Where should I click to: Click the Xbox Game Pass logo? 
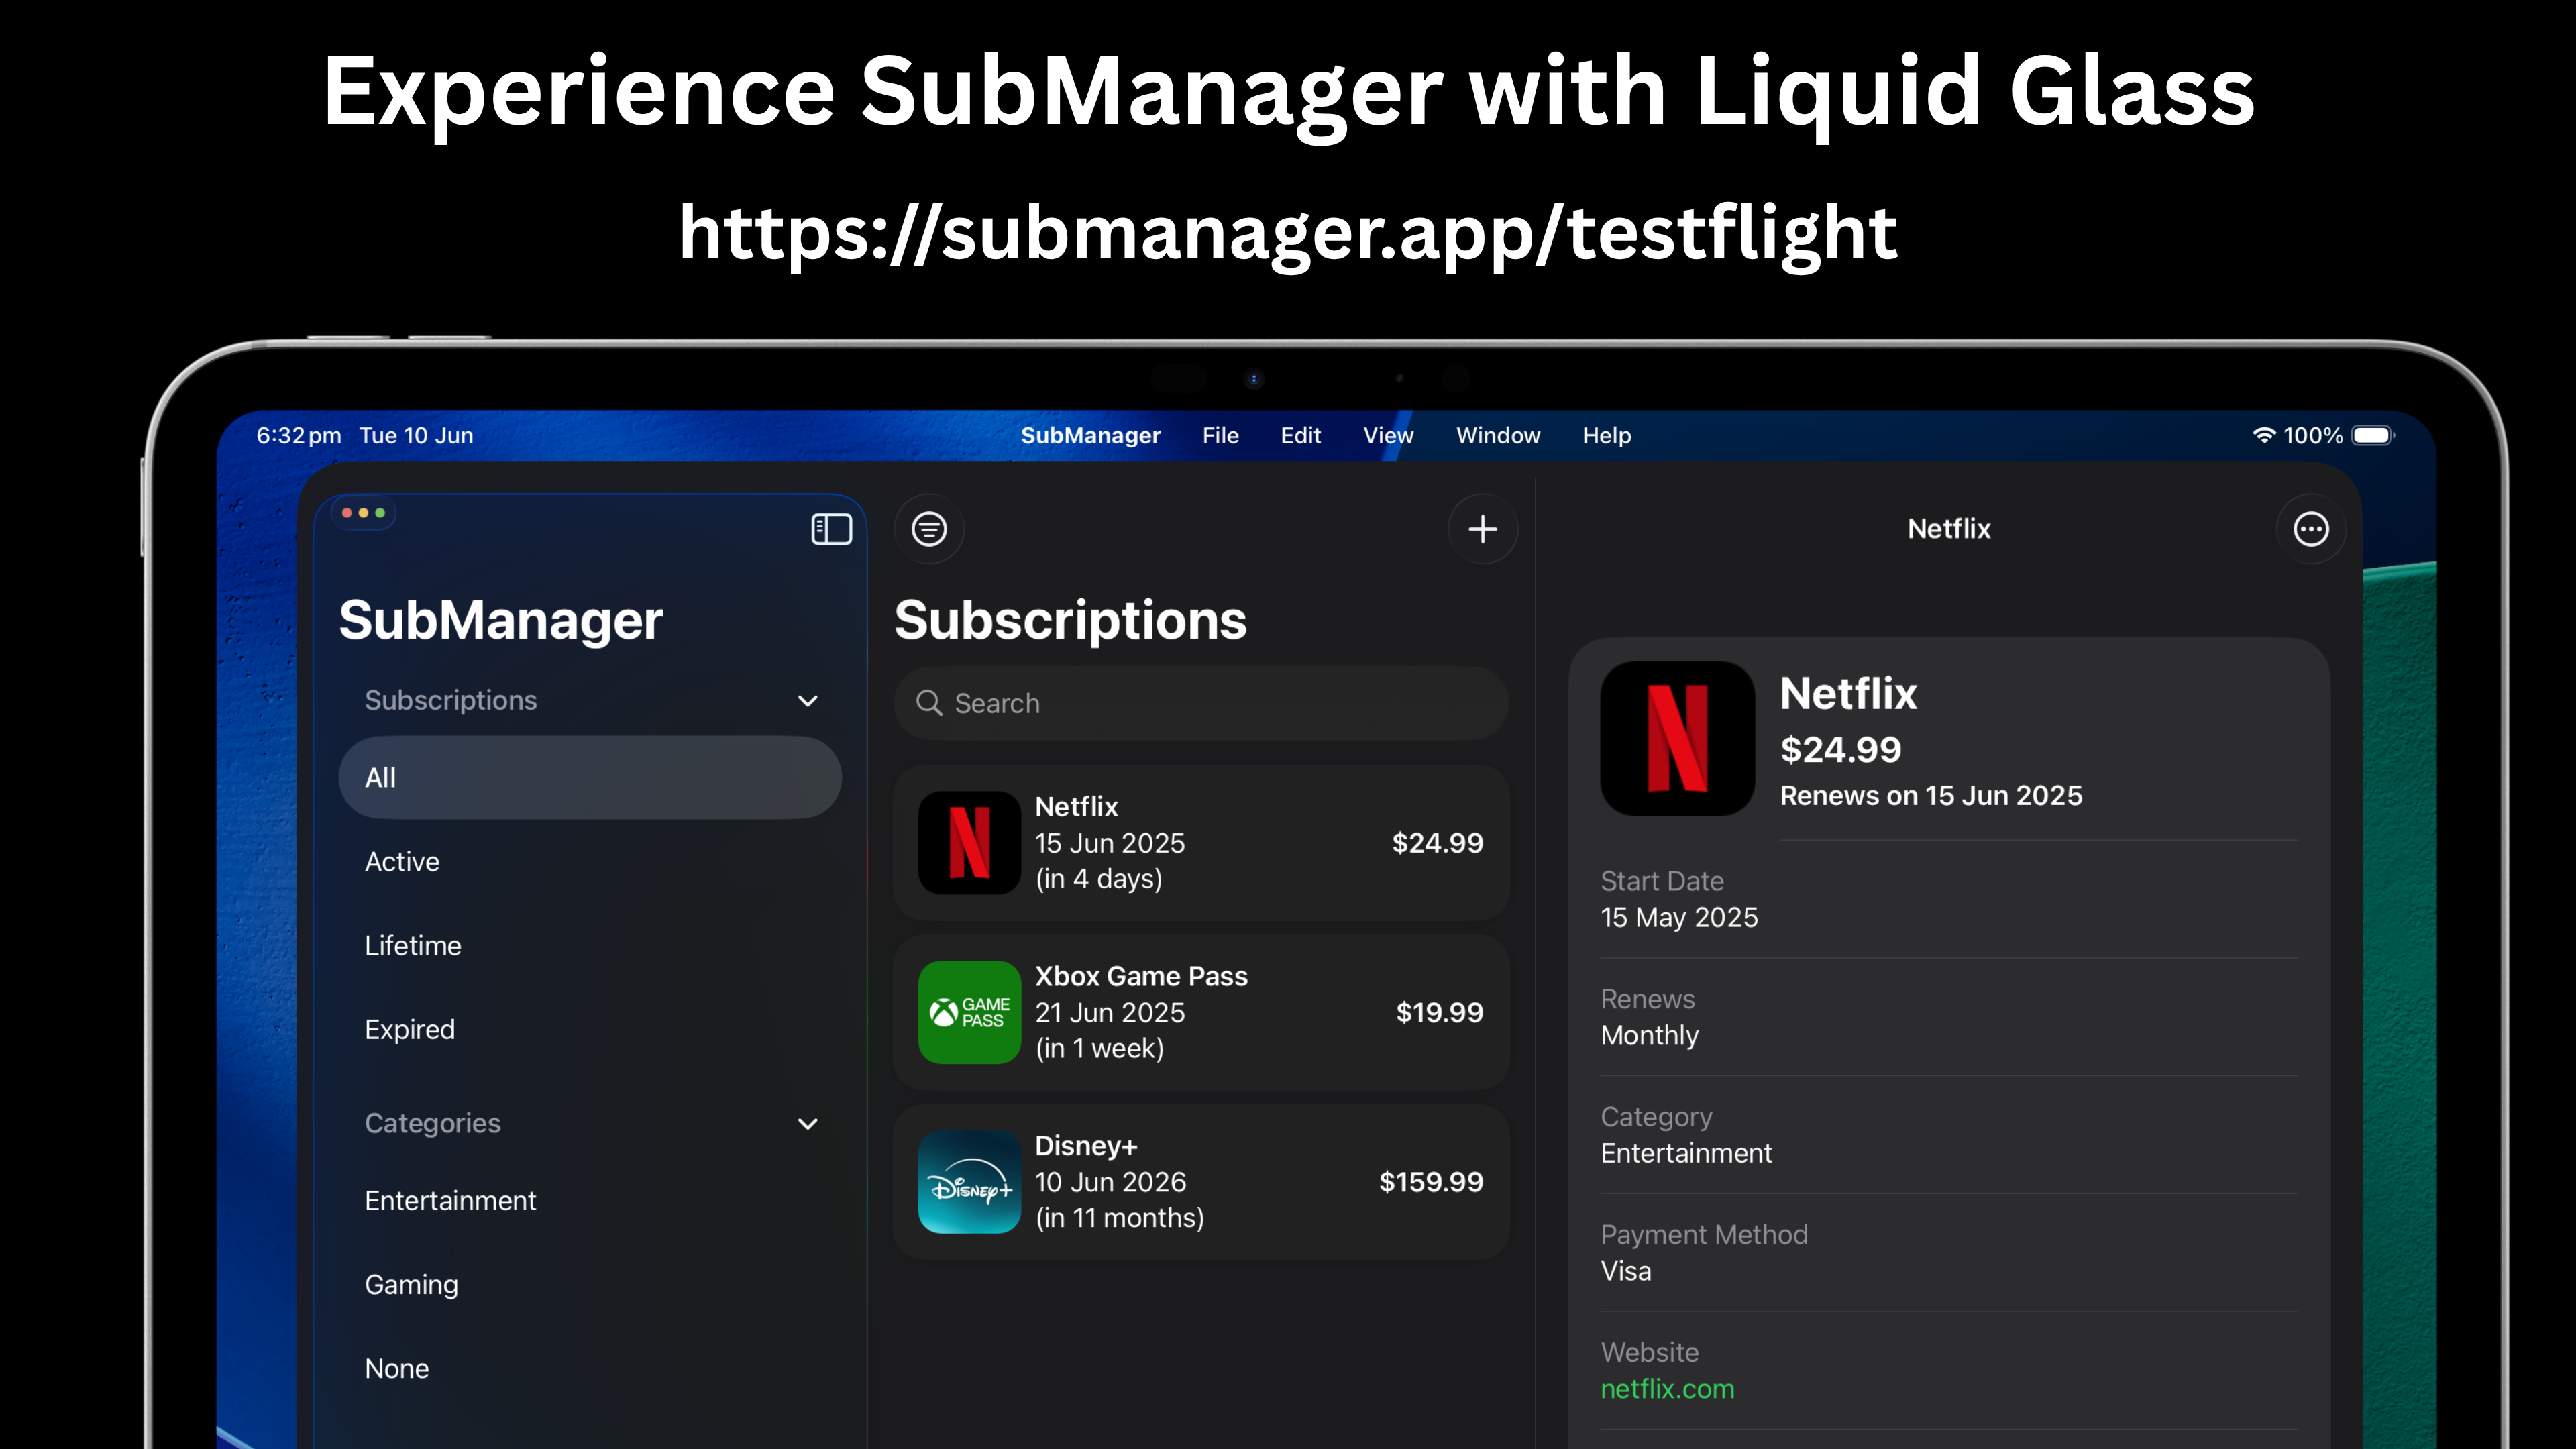[x=969, y=1012]
